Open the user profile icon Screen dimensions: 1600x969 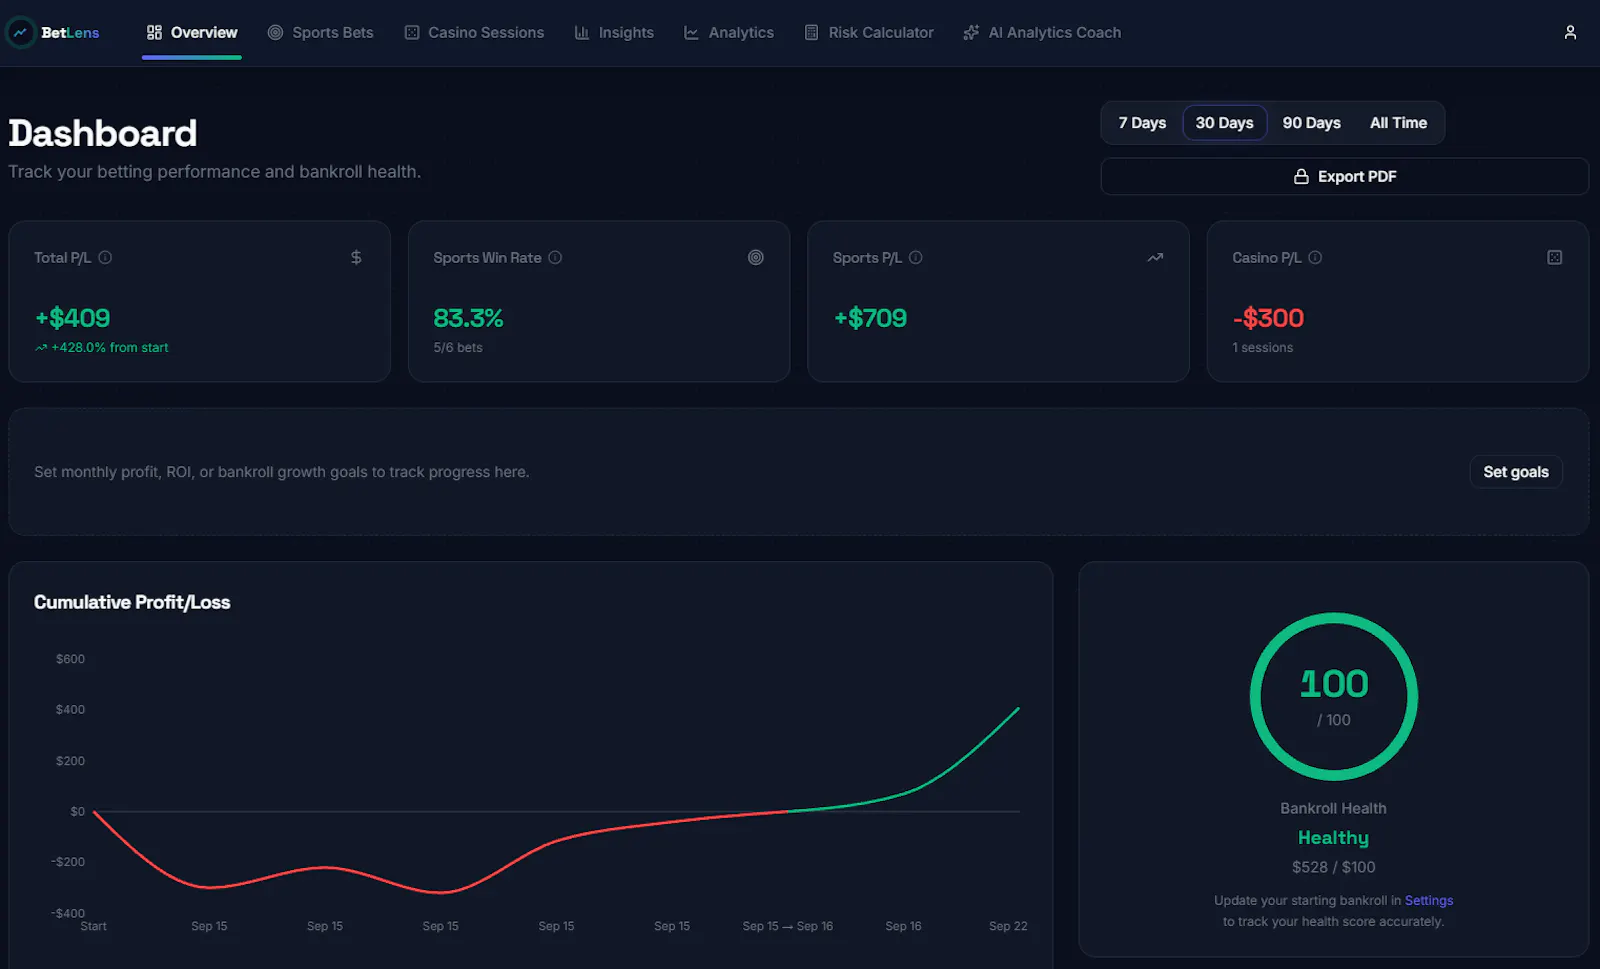(x=1570, y=32)
